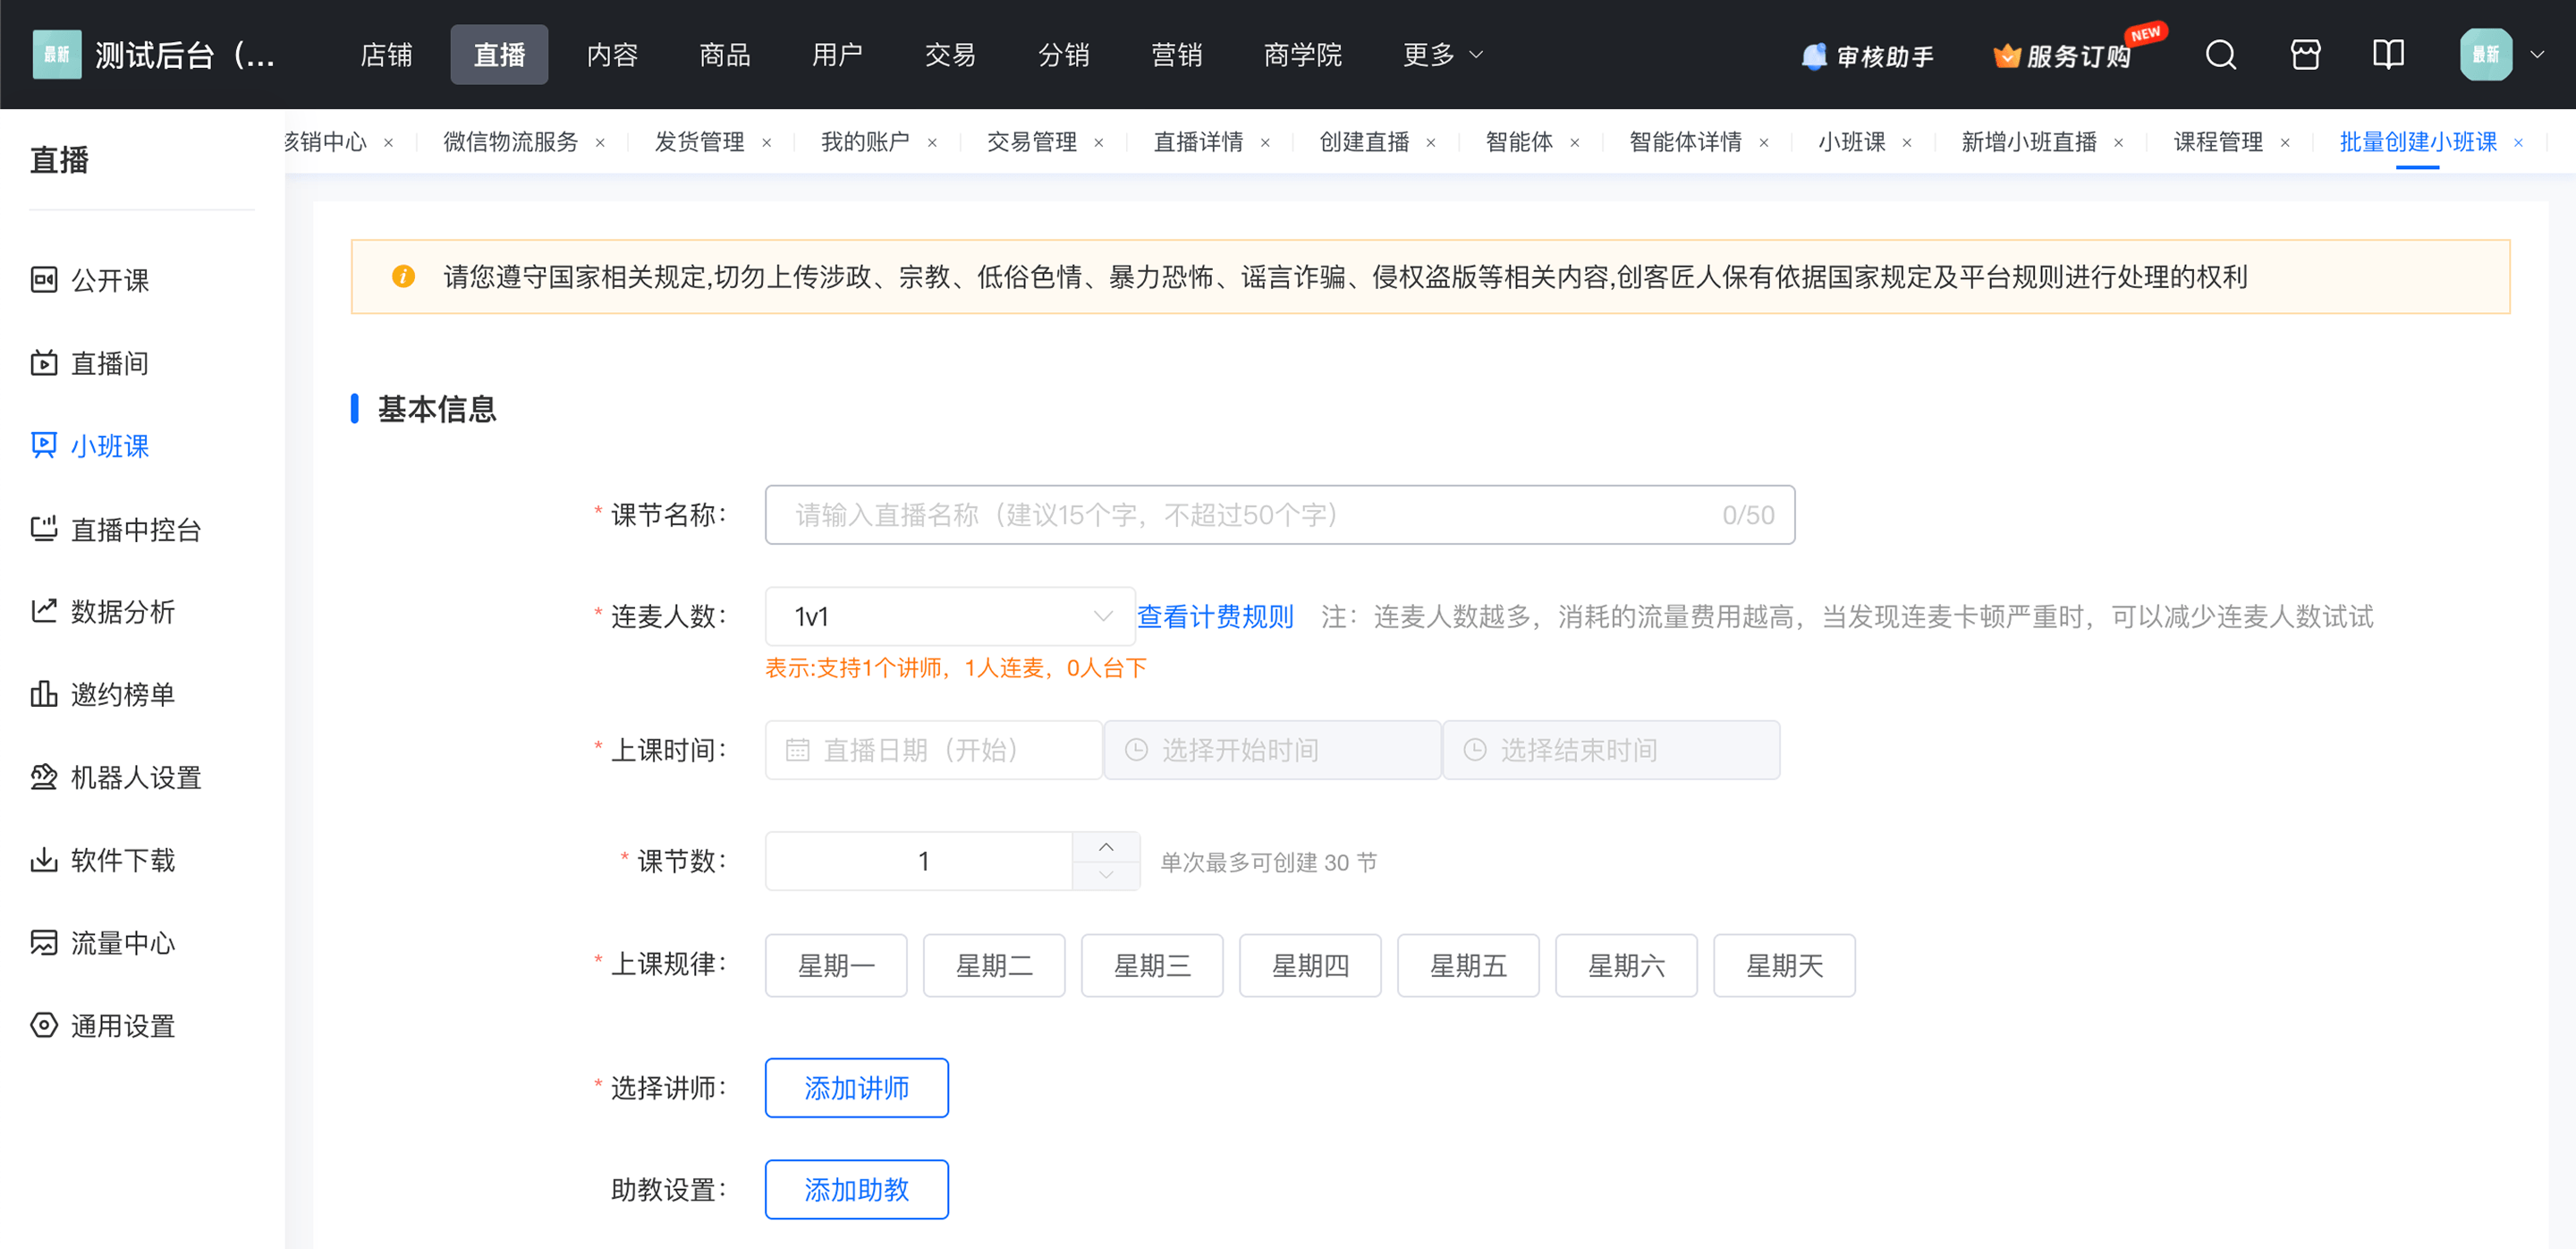
Task: Close the 批量创建小班课 tab
Action: click(2518, 143)
